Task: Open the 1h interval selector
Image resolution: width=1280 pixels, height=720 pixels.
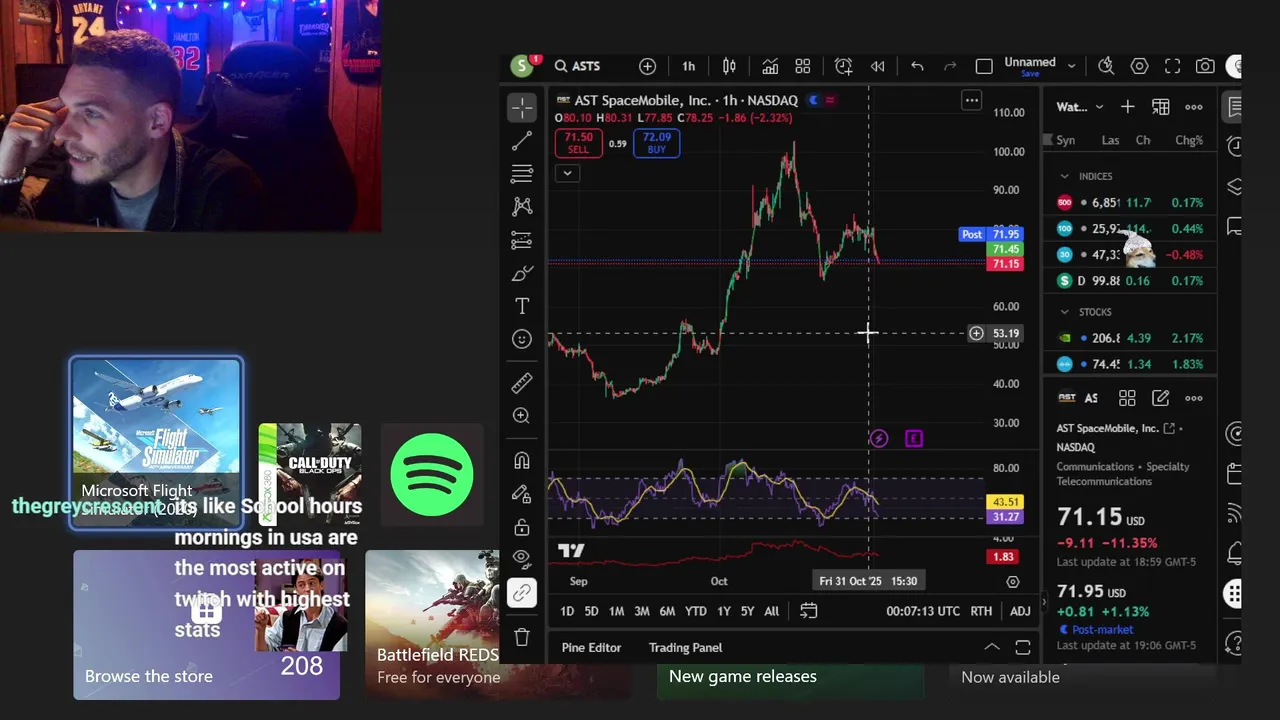Action: (x=688, y=66)
